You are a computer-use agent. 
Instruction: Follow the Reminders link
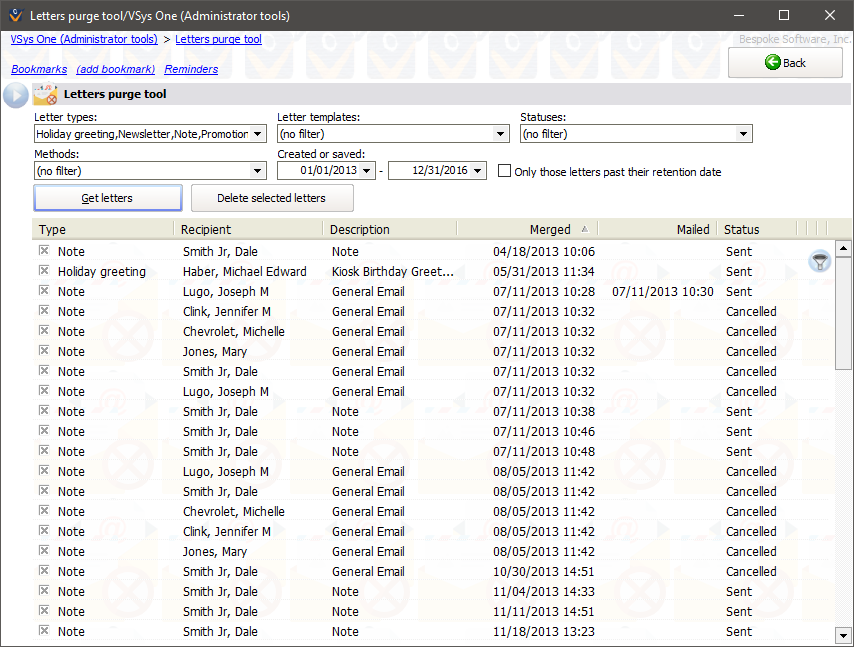click(x=191, y=69)
